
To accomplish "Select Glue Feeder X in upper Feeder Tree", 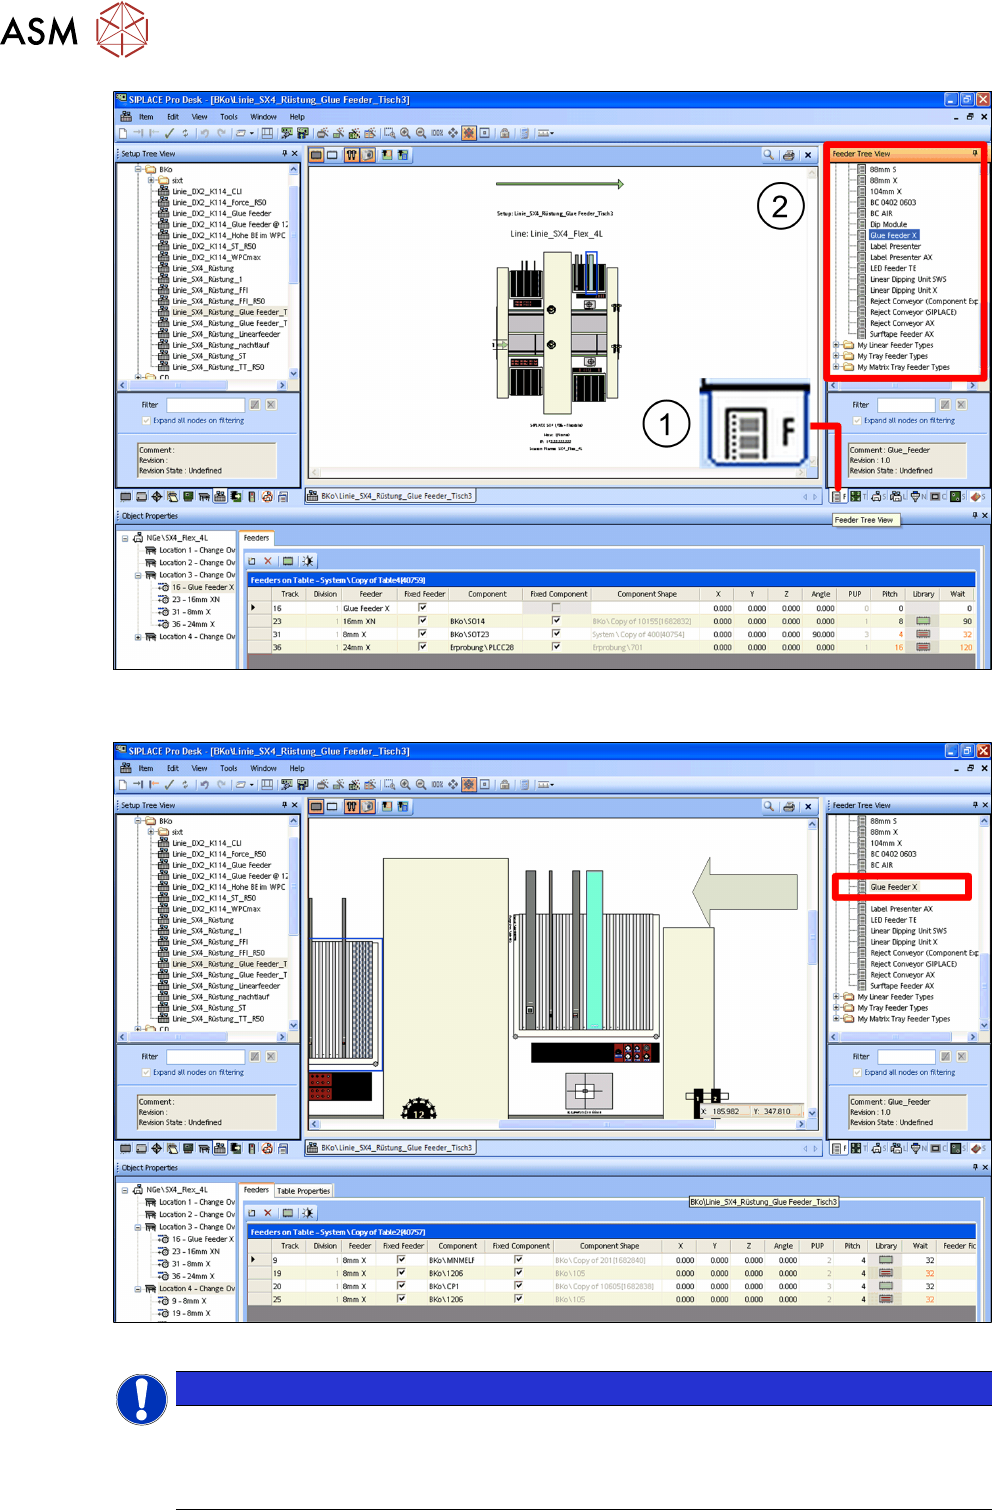I will click(x=893, y=235).
